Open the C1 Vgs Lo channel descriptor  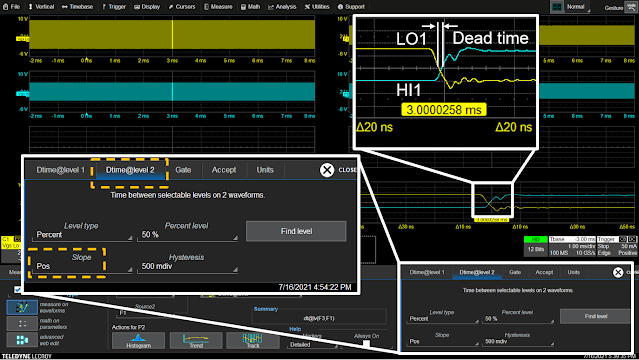[x=11, y=249]
